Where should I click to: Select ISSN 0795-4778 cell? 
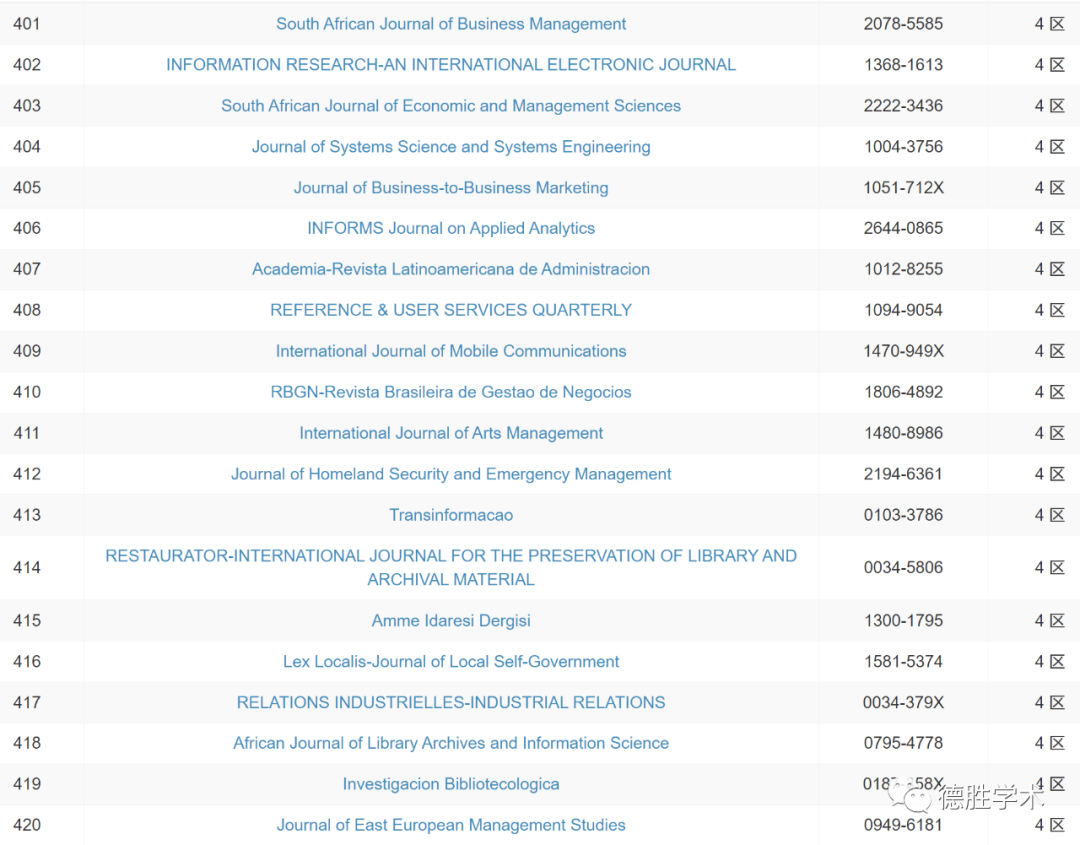[903, 742]
